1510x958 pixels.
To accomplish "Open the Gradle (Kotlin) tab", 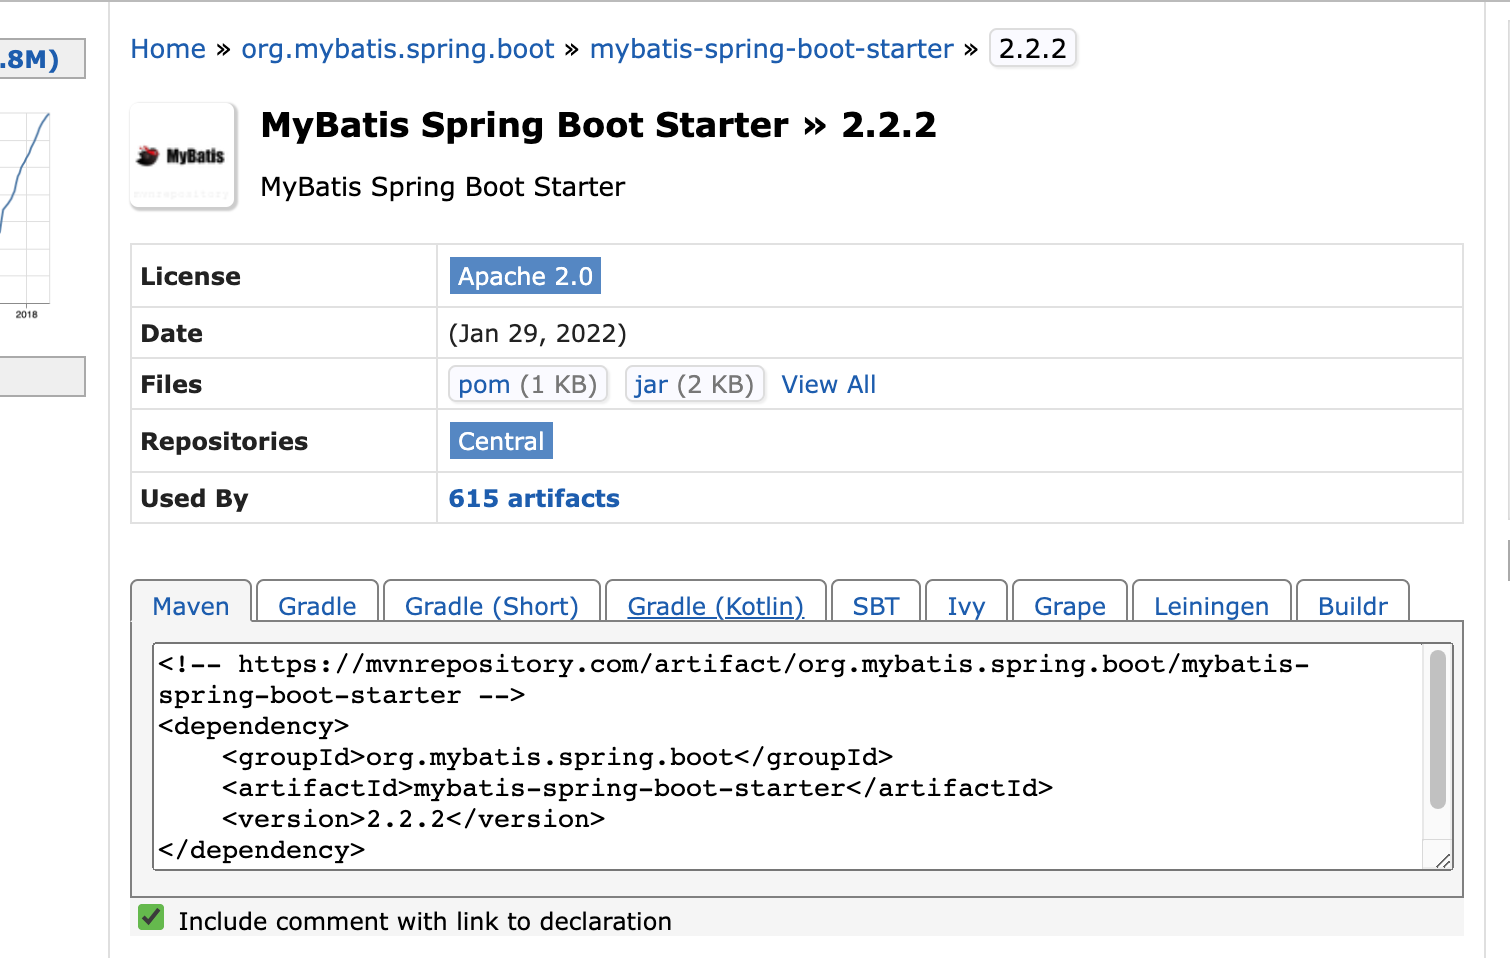I will click(x=715, y=606).
